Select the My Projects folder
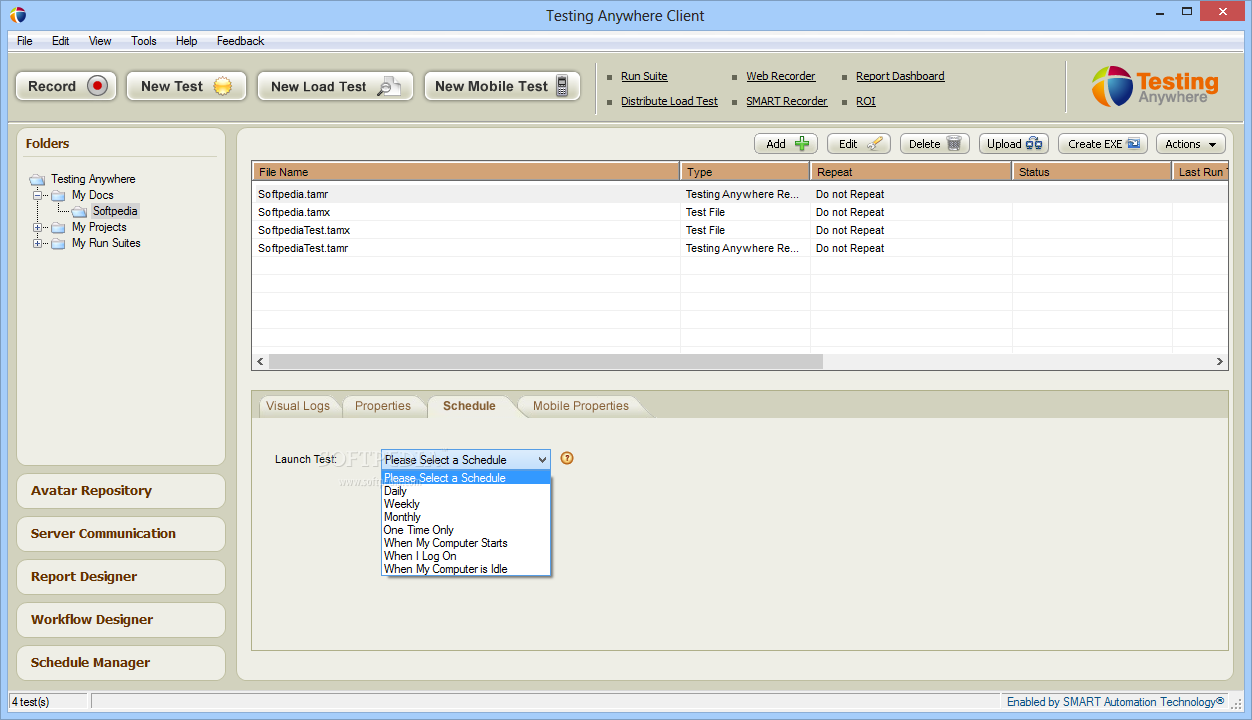 click(99, 227)
